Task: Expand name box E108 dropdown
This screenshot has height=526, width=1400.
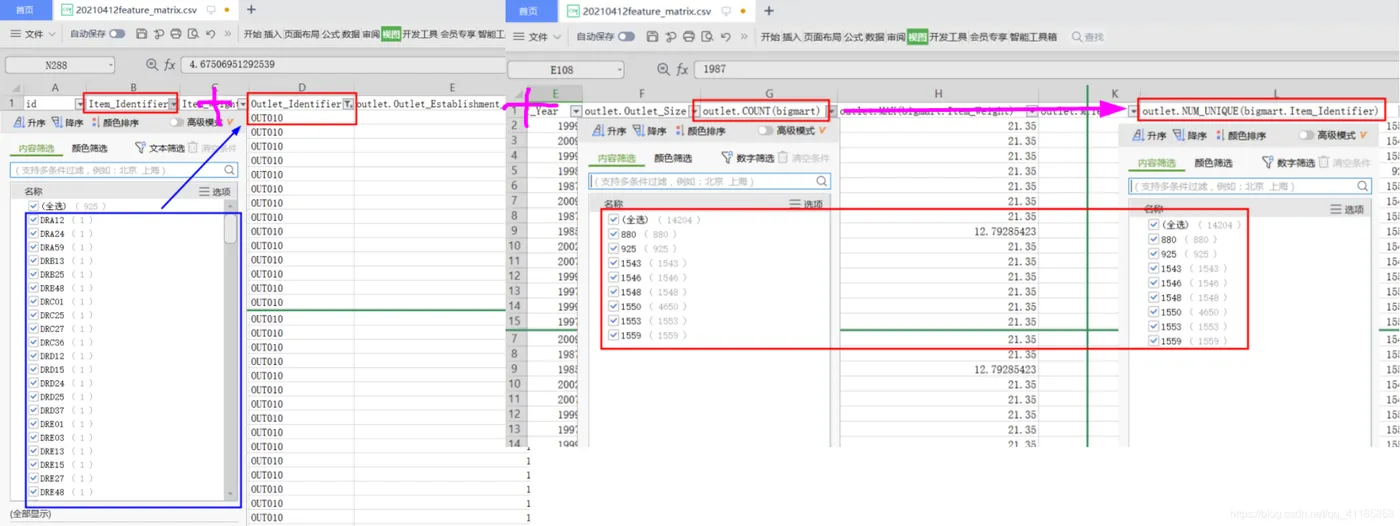Action: 618,70
